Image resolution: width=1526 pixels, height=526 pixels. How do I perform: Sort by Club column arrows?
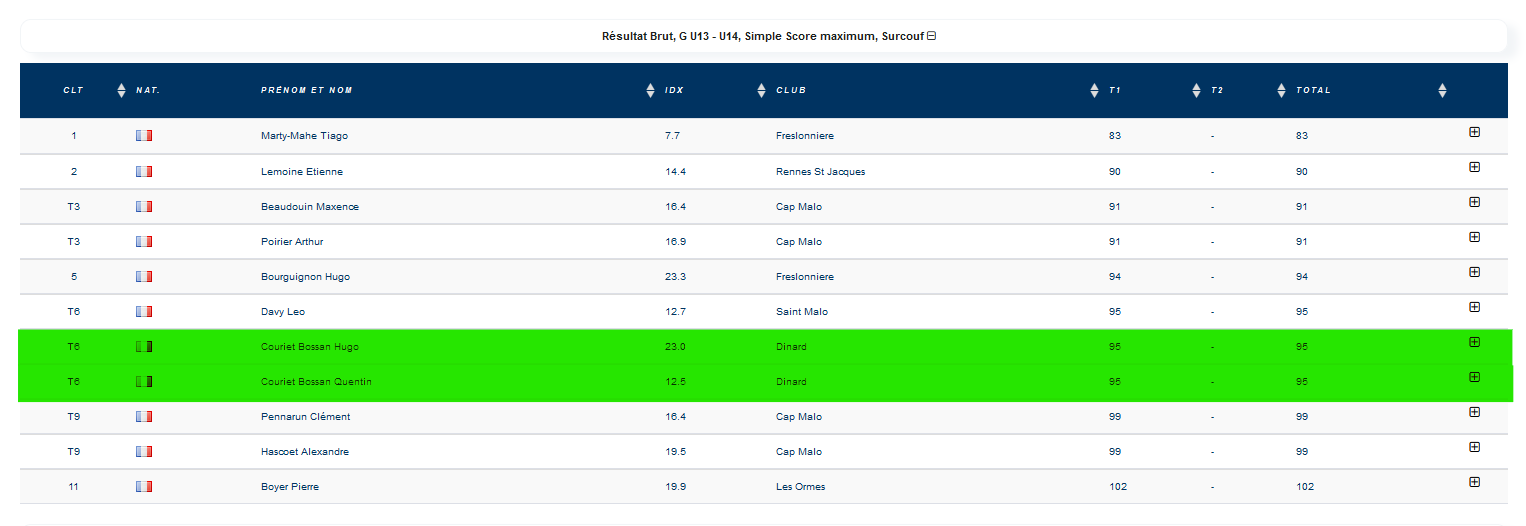[1094, 90]
